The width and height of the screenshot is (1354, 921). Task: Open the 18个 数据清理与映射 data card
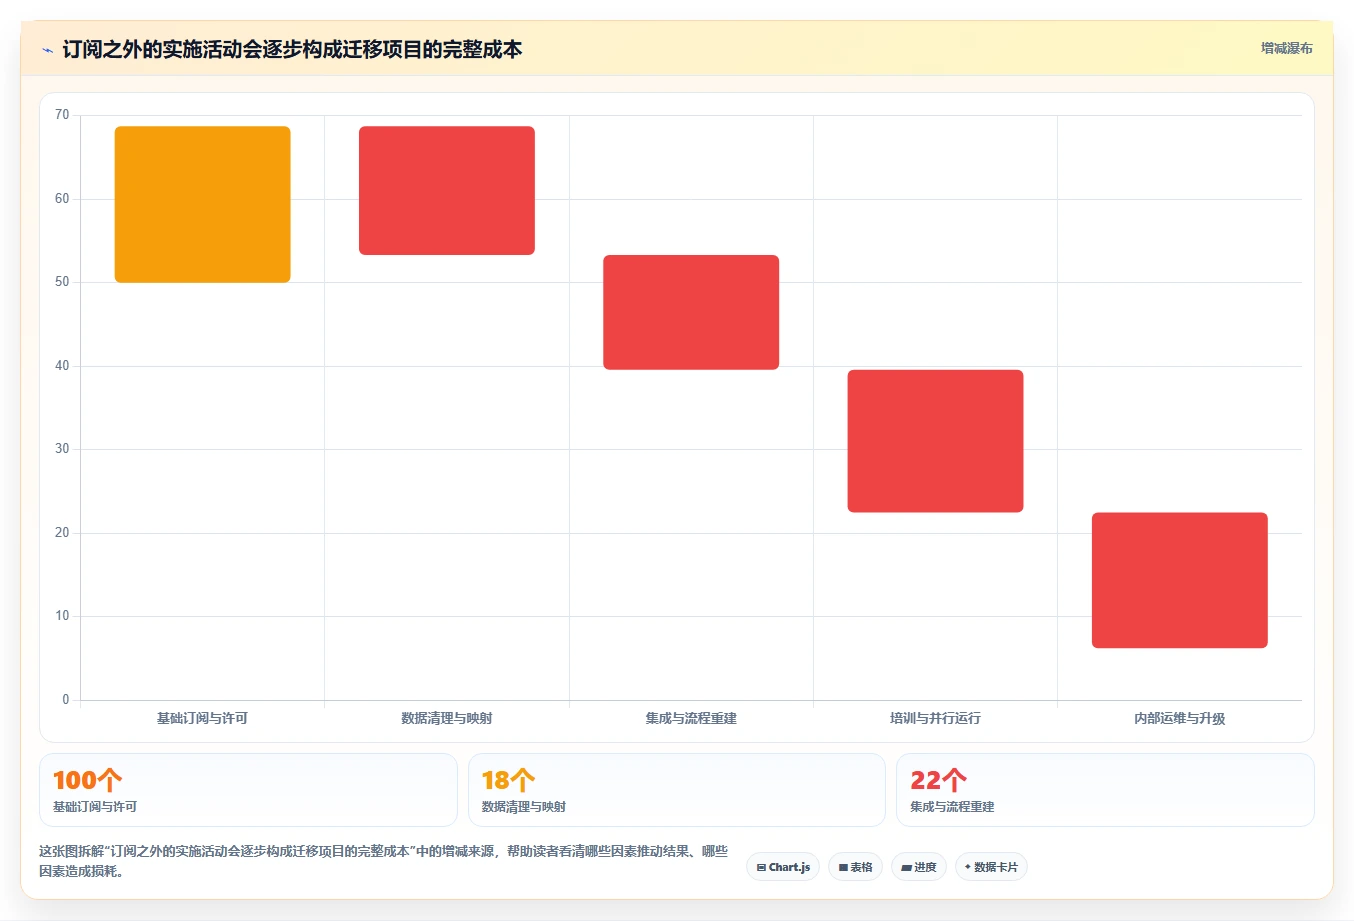pyautogui.click(x=677, y=790)
